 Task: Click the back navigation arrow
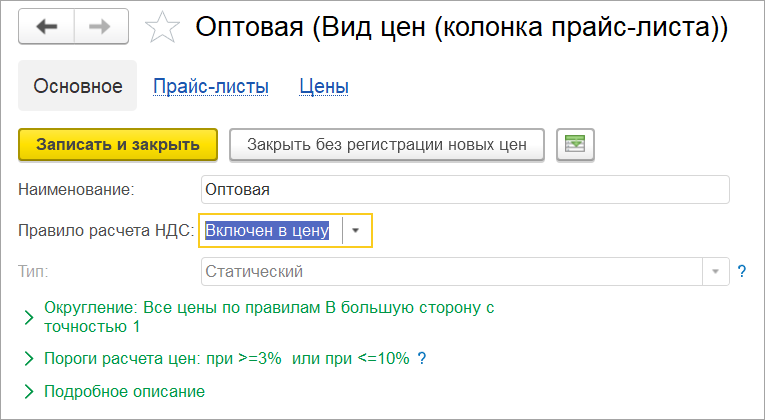tap(47, 28)
